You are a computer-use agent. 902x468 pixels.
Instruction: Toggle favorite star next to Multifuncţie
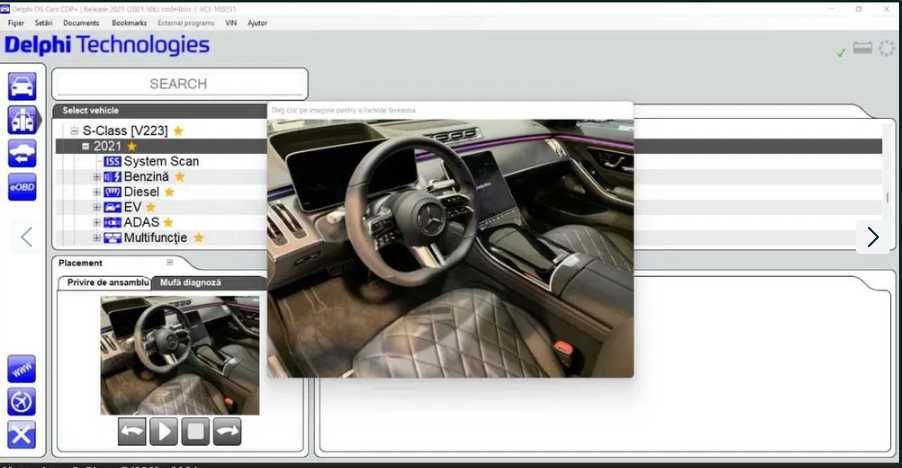(x=198, y=237)
